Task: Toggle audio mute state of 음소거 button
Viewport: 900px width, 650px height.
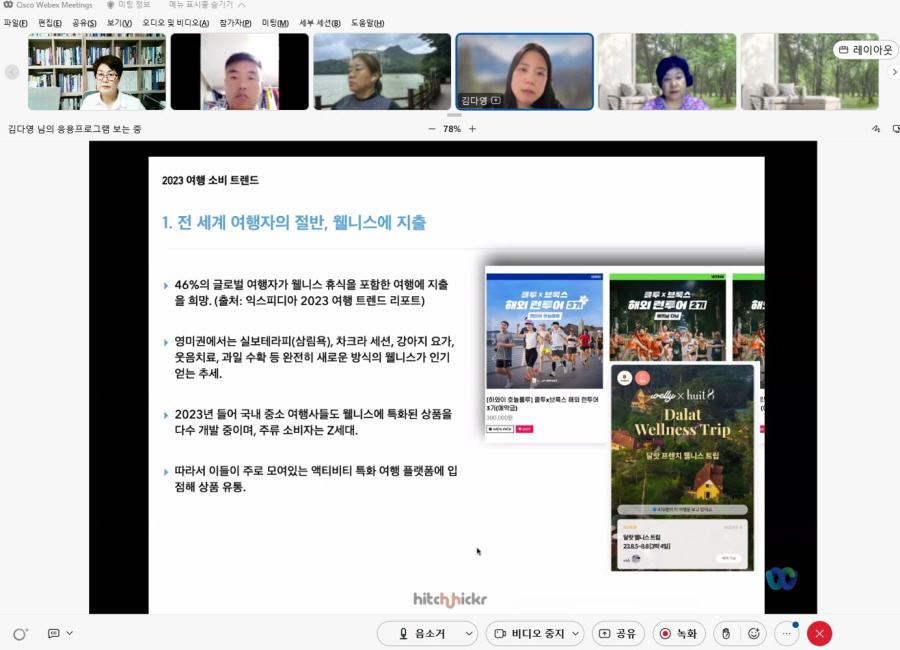Action: pos(427,633)
